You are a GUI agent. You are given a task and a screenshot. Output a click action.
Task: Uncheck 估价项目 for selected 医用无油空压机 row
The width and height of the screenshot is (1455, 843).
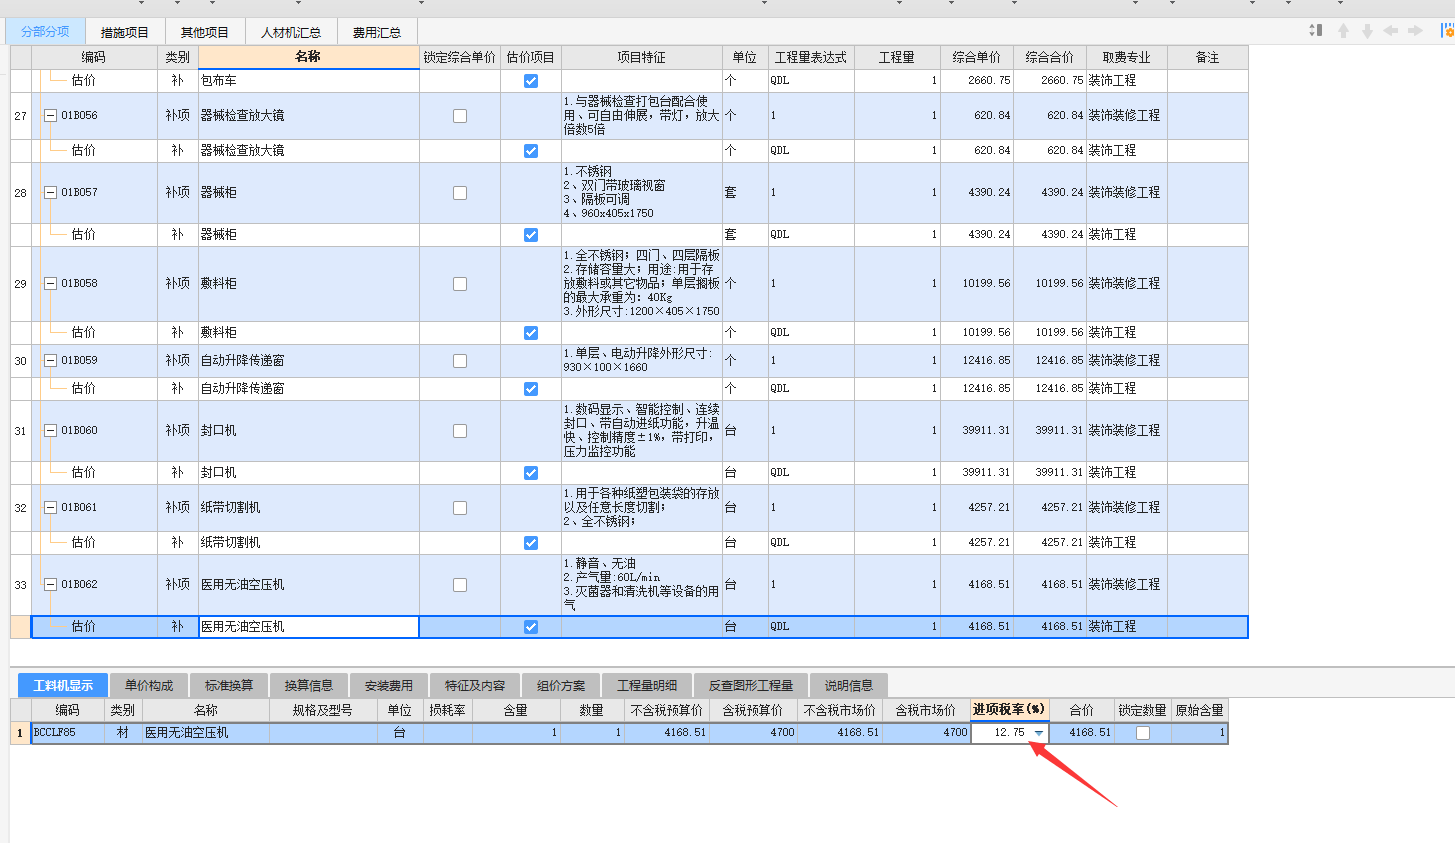click(x=531, y=627)
